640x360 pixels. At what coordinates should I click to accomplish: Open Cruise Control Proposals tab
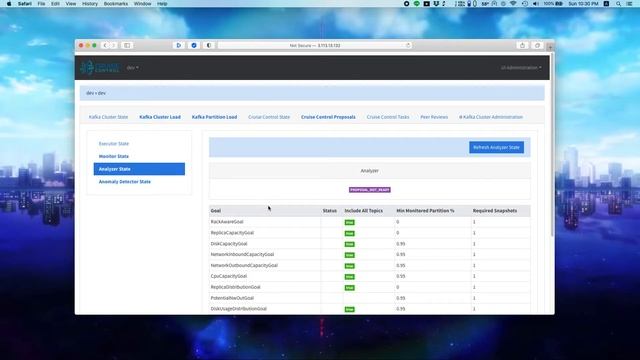[x=328, y=117]
